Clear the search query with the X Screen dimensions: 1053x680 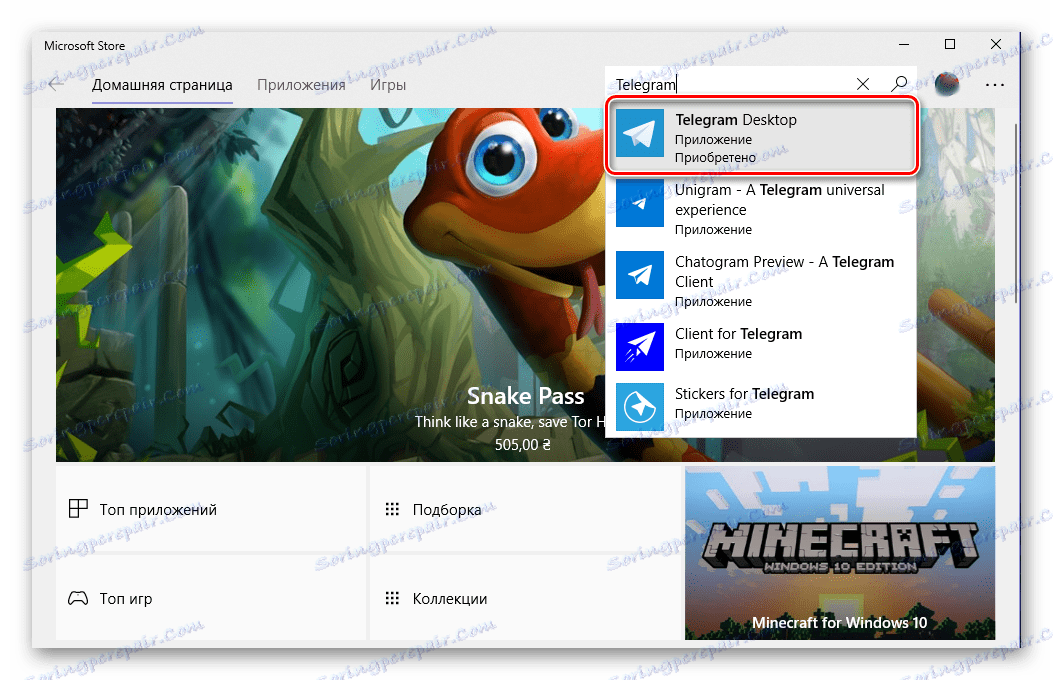(x=862, y=84)
